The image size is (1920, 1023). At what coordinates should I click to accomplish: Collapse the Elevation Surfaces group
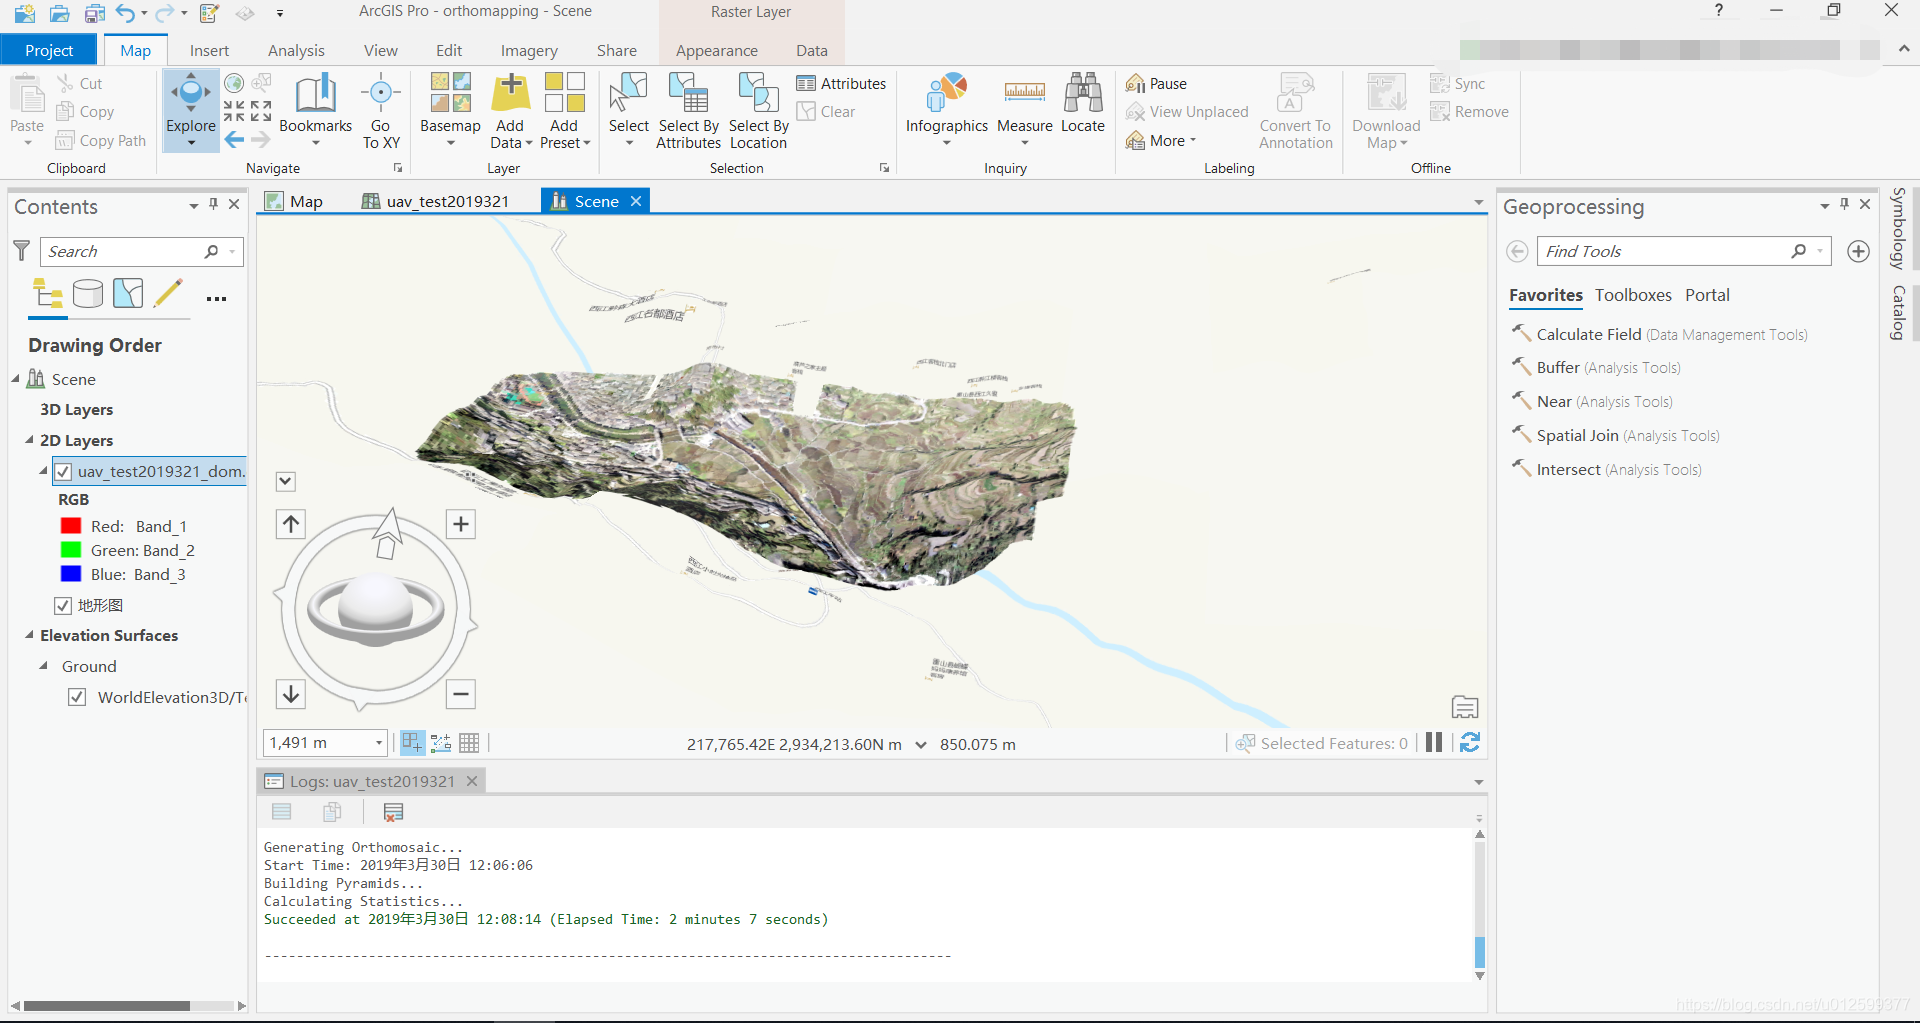click(29, 635)
